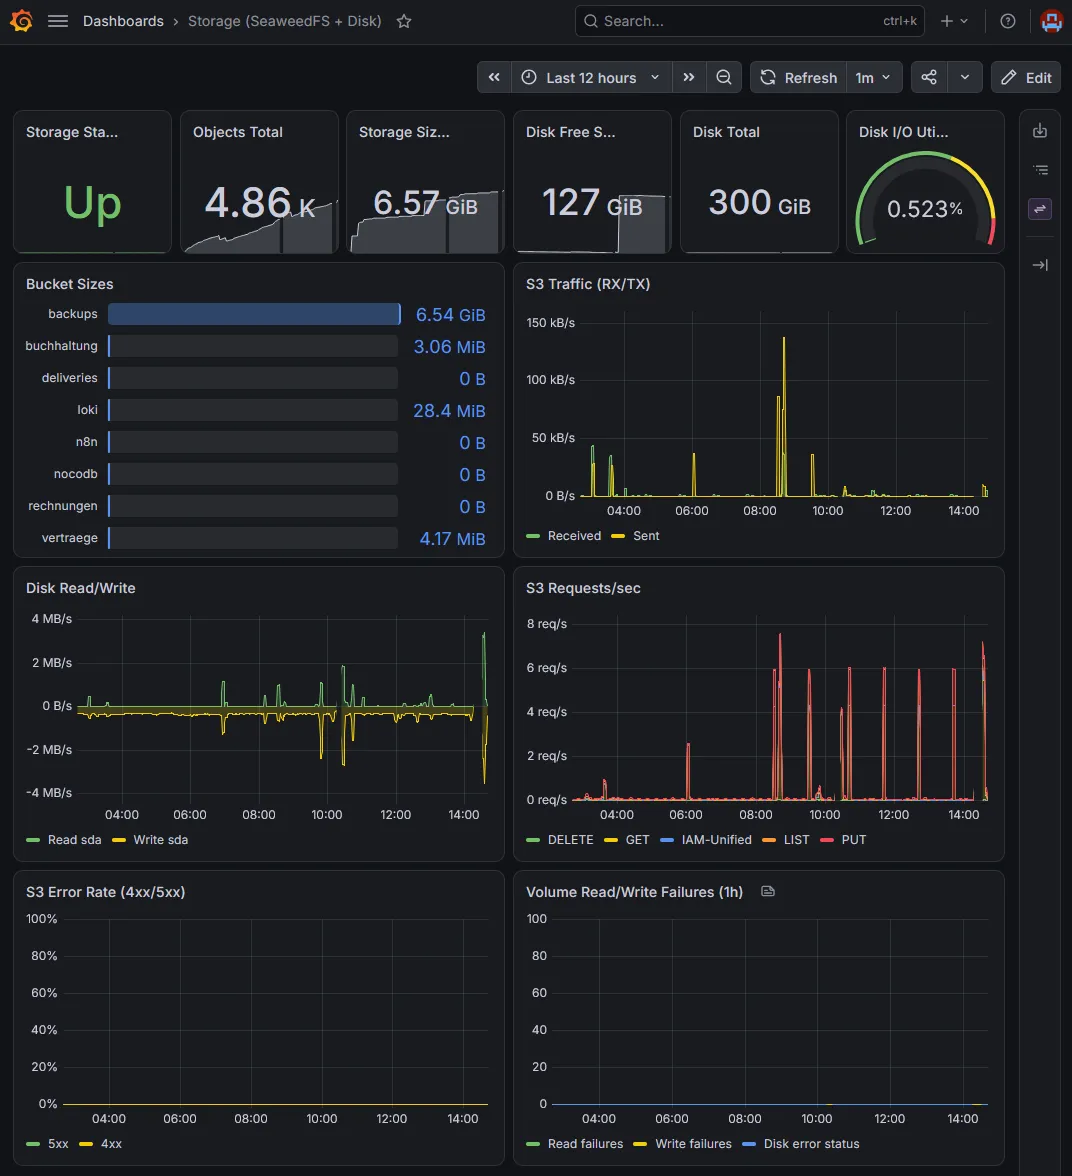The image size is (1072, 1176).
Task: Collapse the right sidebar arrow
Action: click(1040, 265)
